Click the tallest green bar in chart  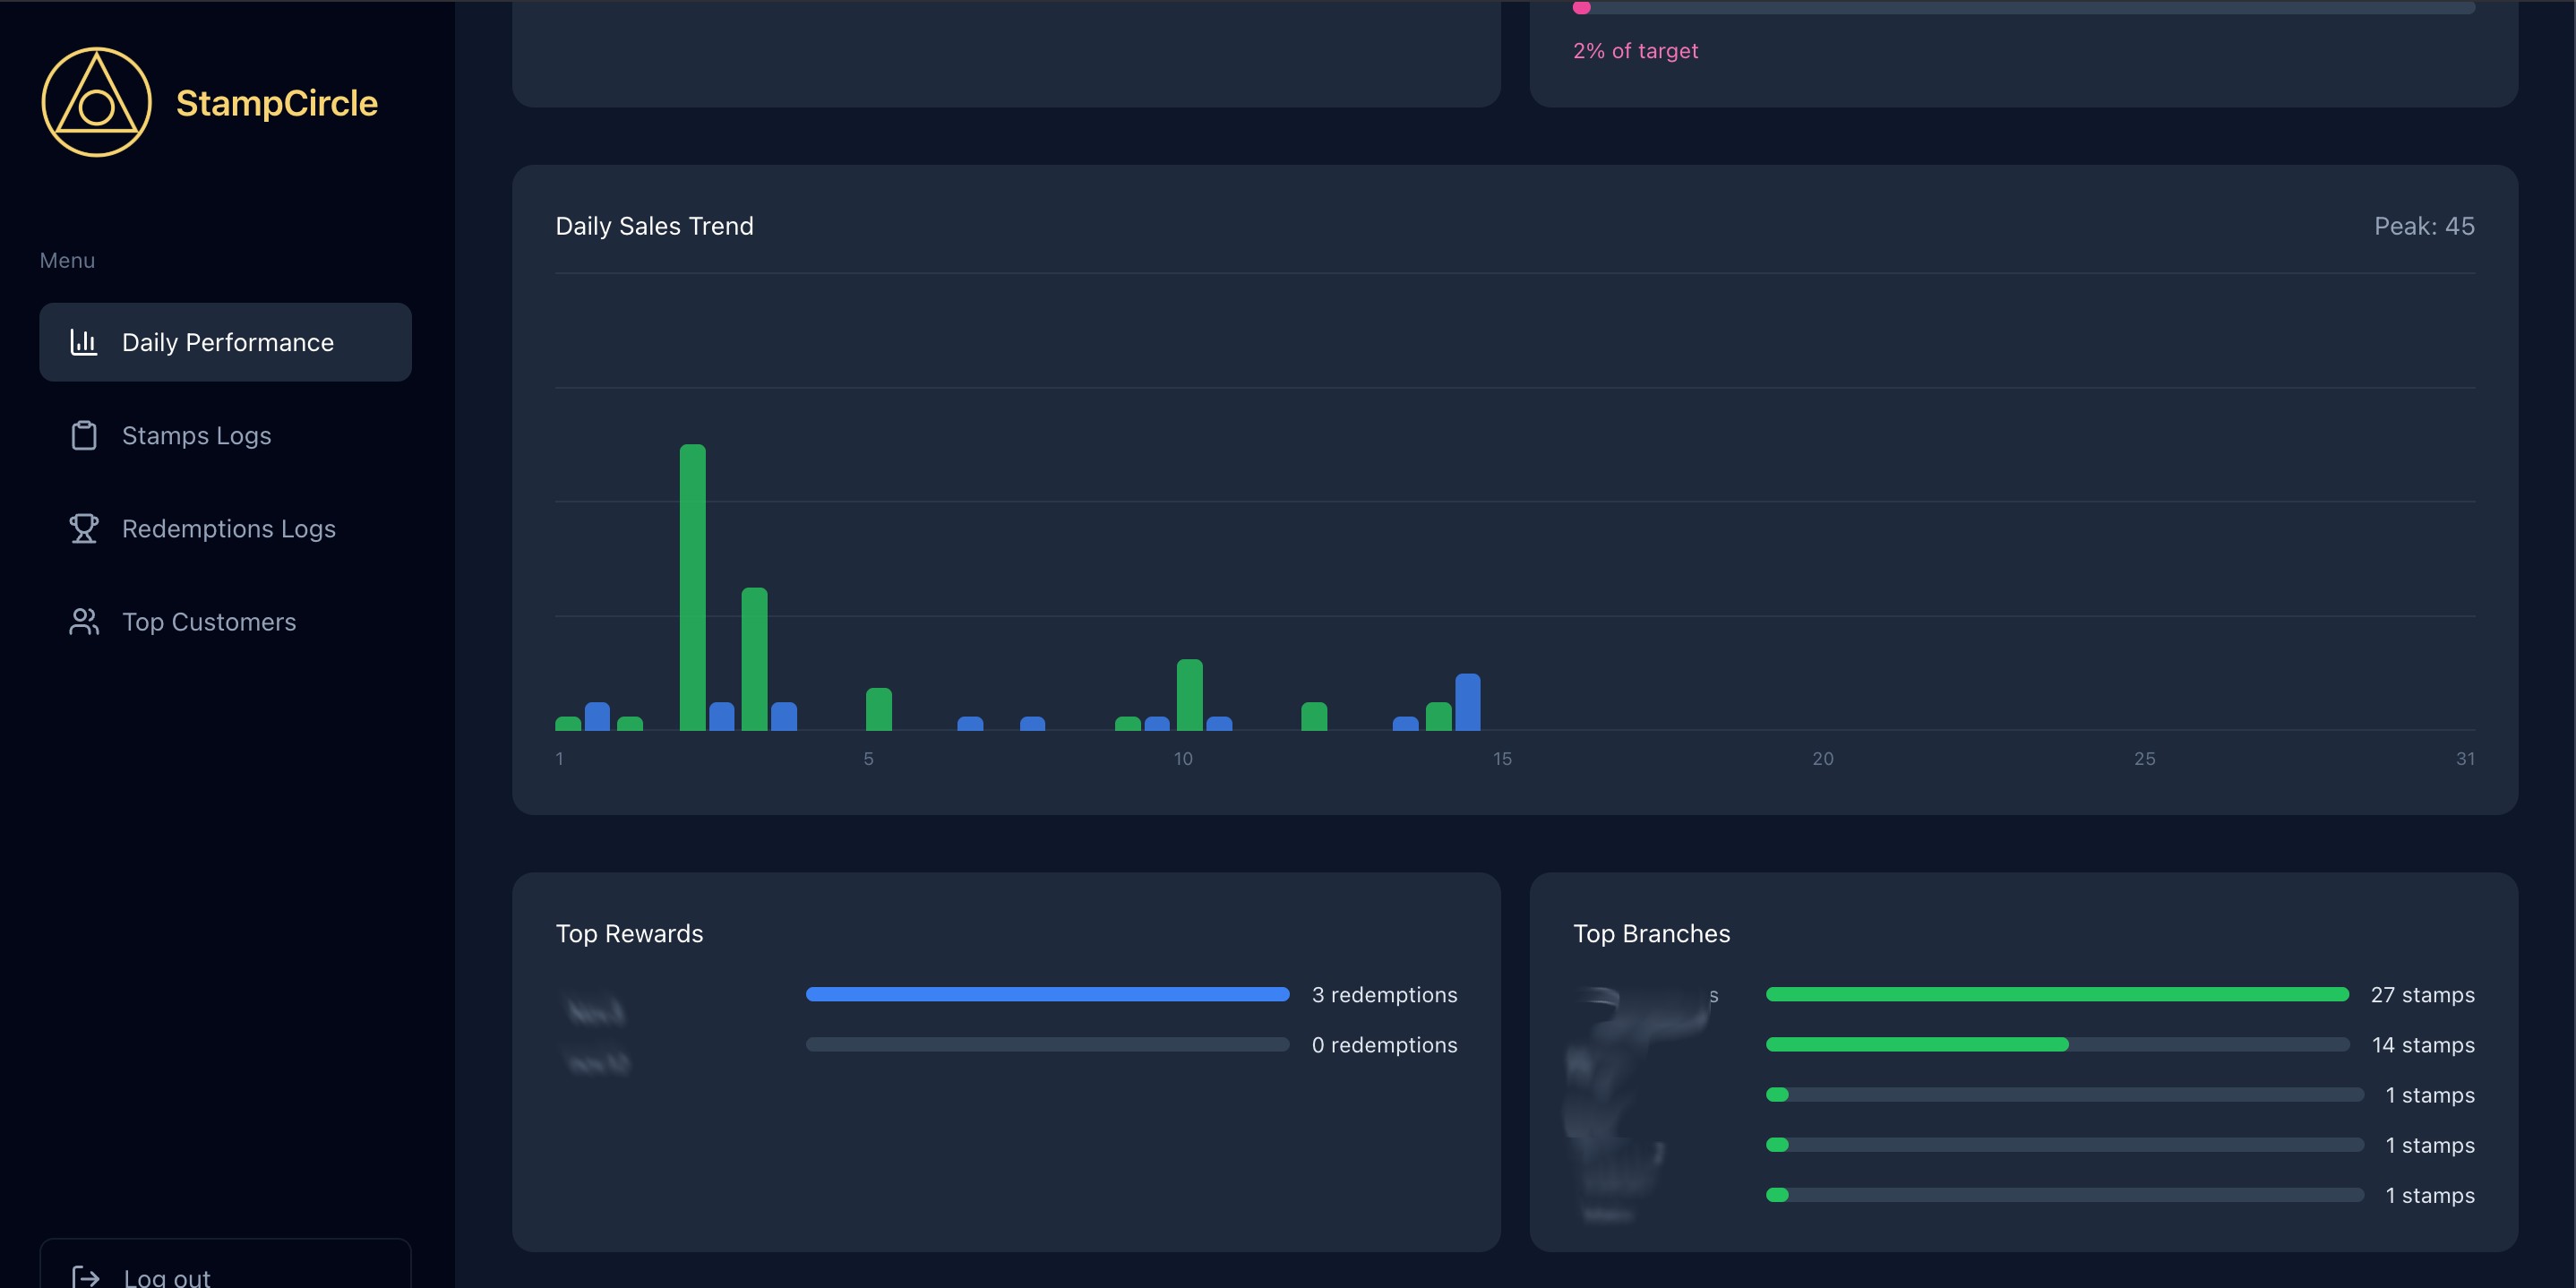click(692, 587)
